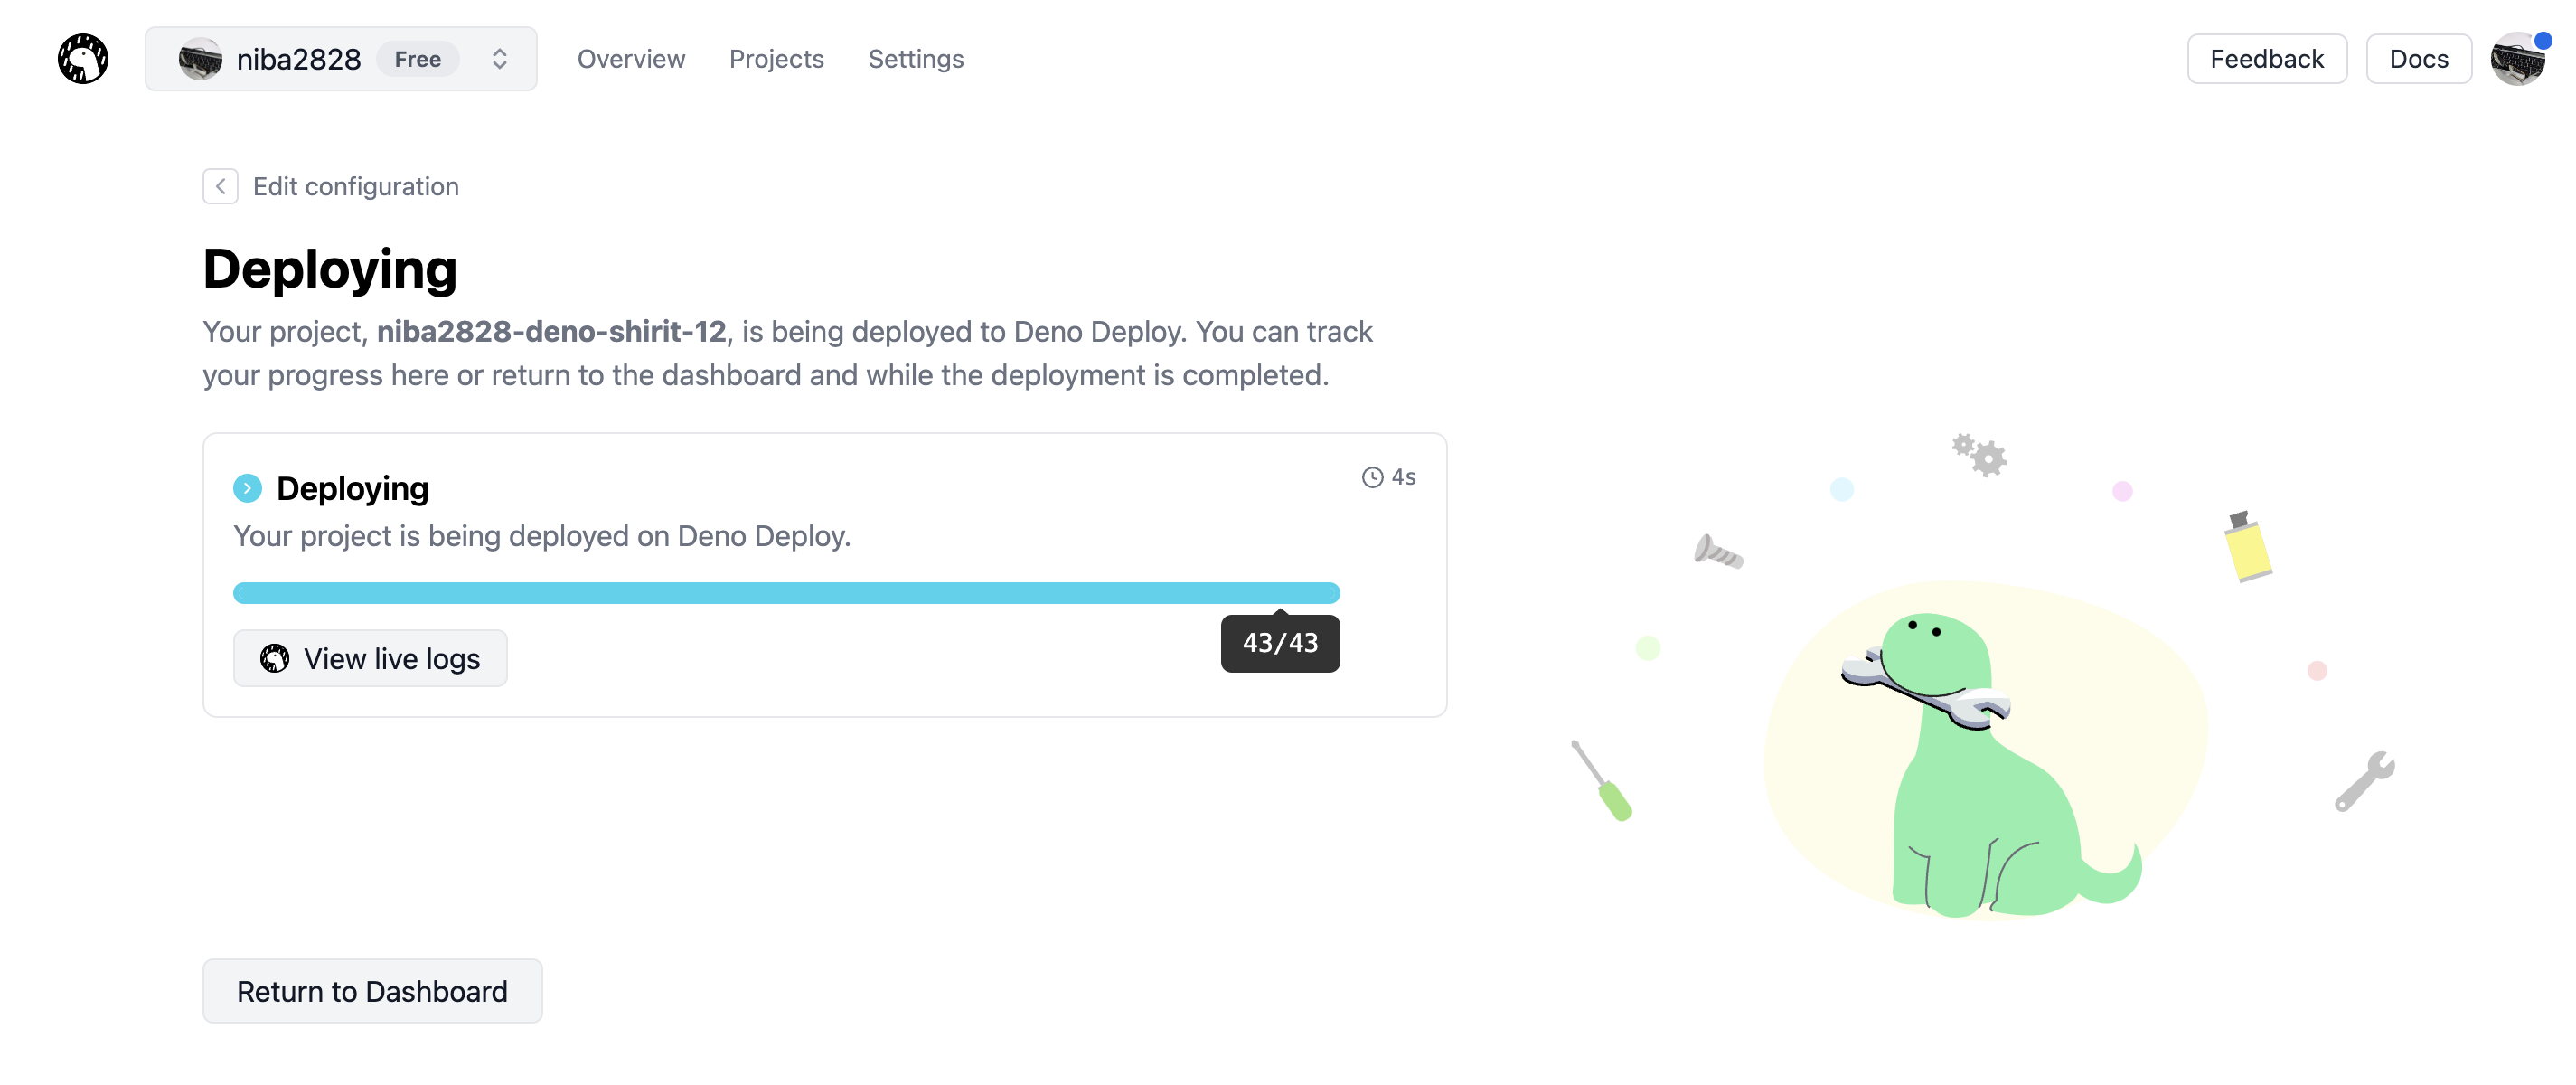Click the Deno icon in View live logs
This screenshot has width=2576, height=1085.
[x=274, y=658]
